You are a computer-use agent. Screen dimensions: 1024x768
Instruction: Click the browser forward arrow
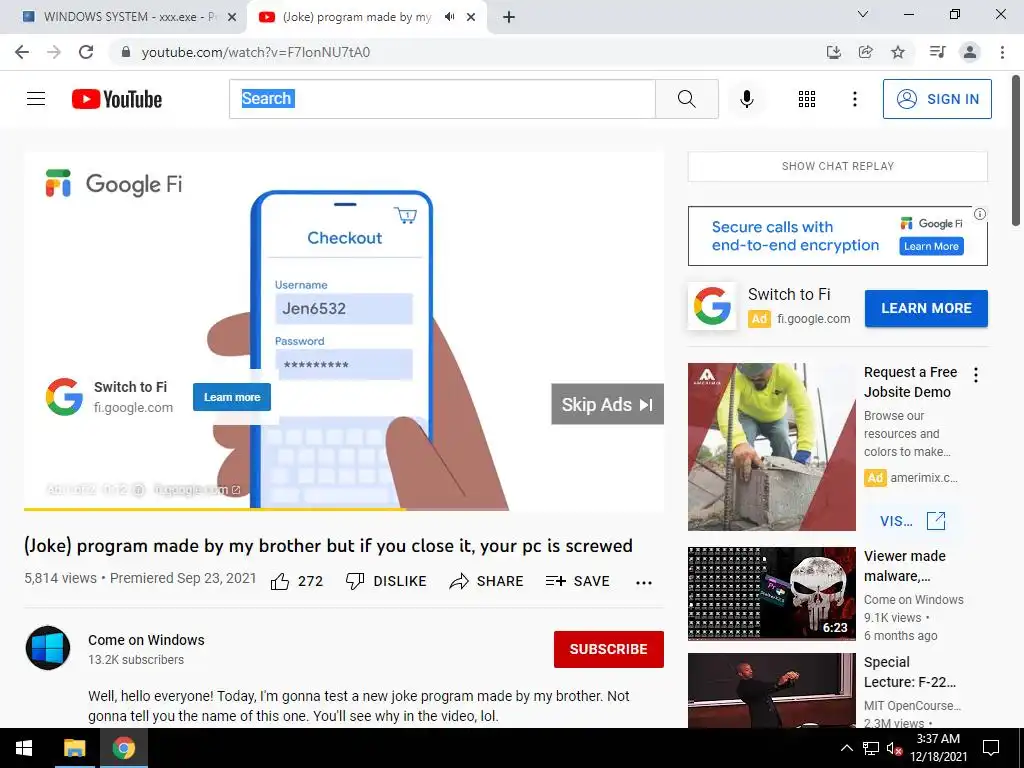(54, 52)
